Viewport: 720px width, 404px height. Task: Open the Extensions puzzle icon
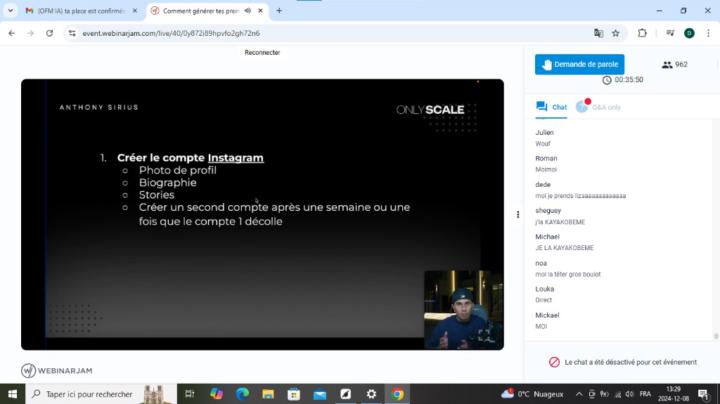pos(642,33)
